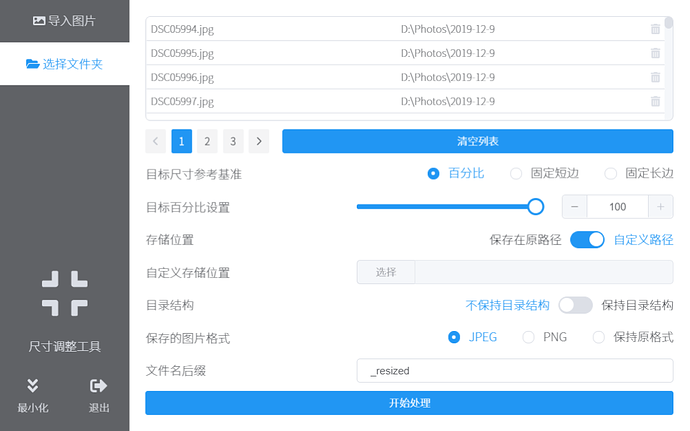Delete DSC05997.jpg row via trash icon

[655, 101]
